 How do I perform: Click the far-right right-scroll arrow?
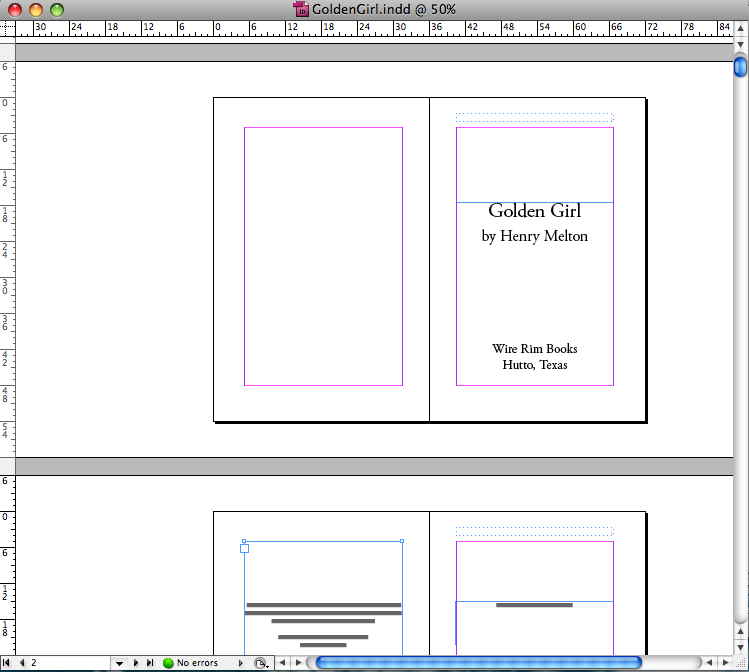click(x=726, y=663)
